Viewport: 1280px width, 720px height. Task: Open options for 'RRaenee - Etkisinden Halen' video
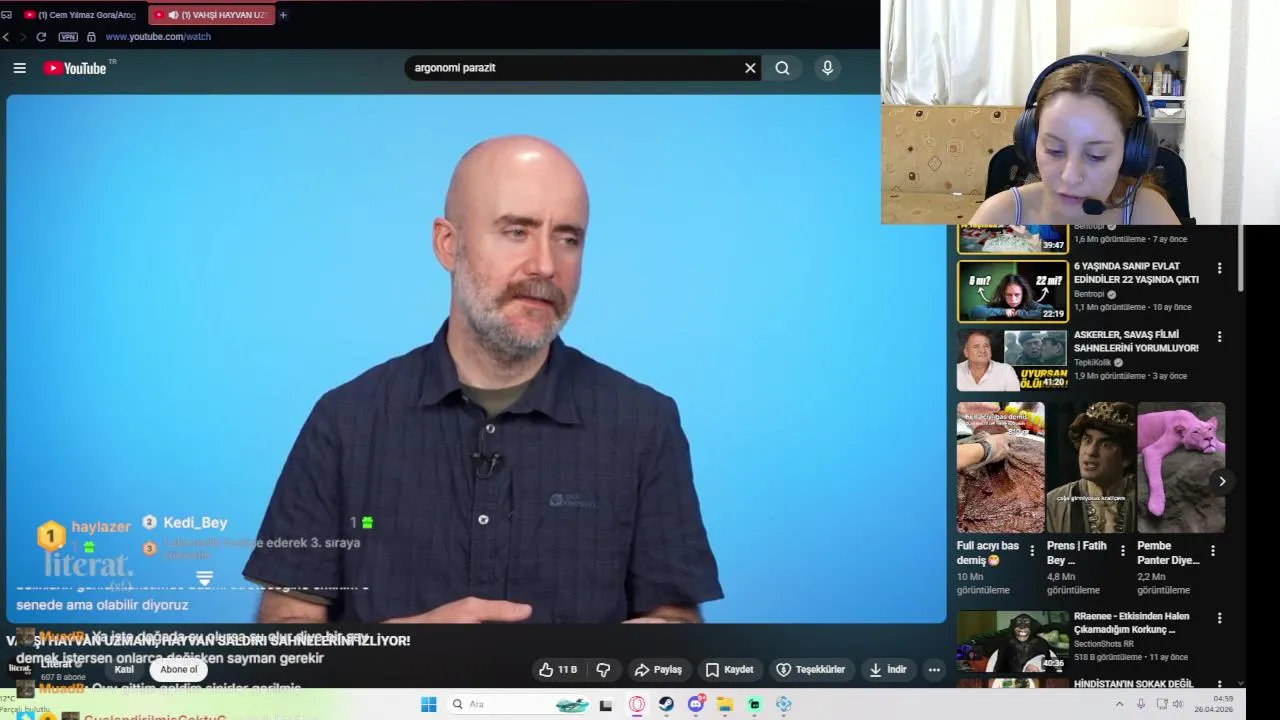1219,618
